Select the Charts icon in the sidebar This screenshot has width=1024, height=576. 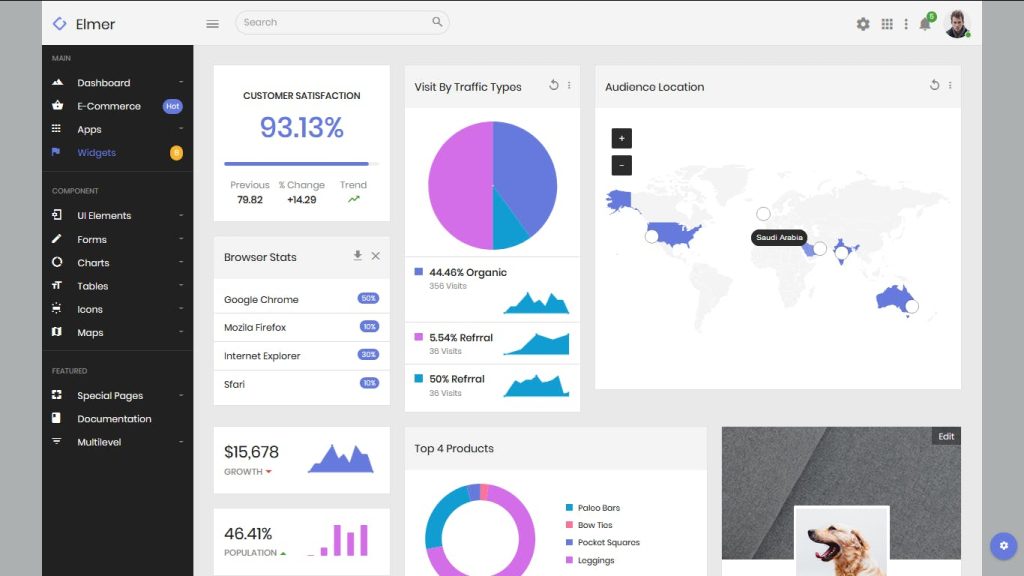pyautogui.click(x=56, y=262)
